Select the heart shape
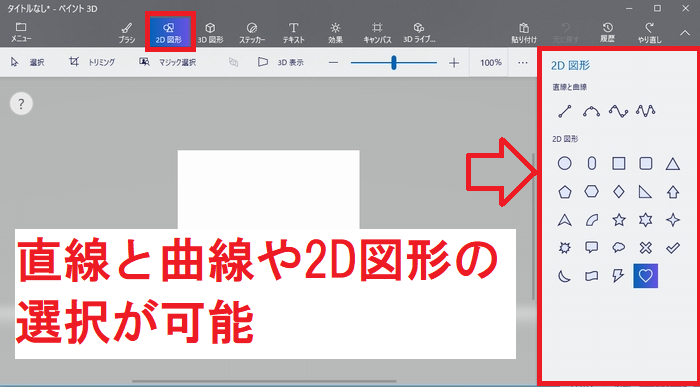Viewport: 700px width, 387px height. pos(645,276)
